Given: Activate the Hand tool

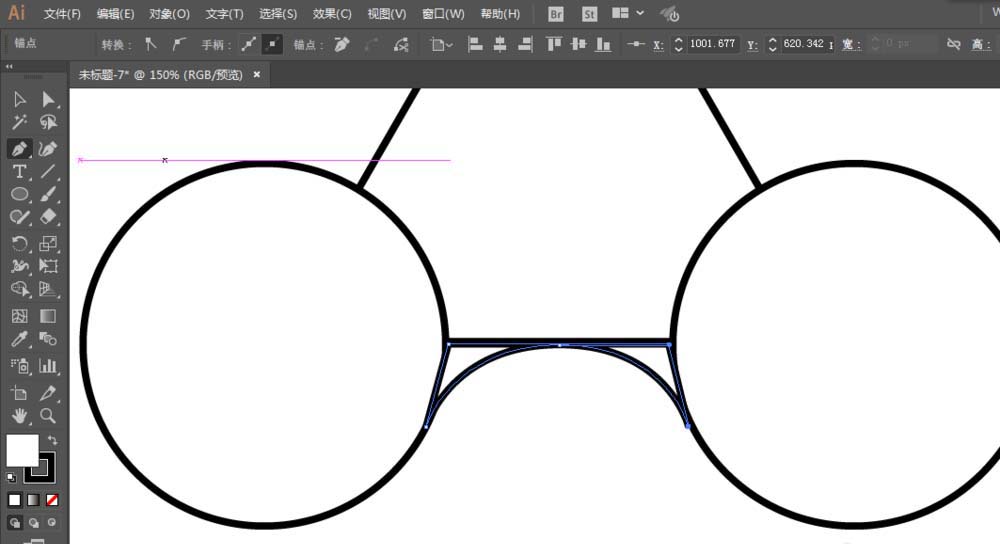Looking at the screenshot, I should 20,416.
